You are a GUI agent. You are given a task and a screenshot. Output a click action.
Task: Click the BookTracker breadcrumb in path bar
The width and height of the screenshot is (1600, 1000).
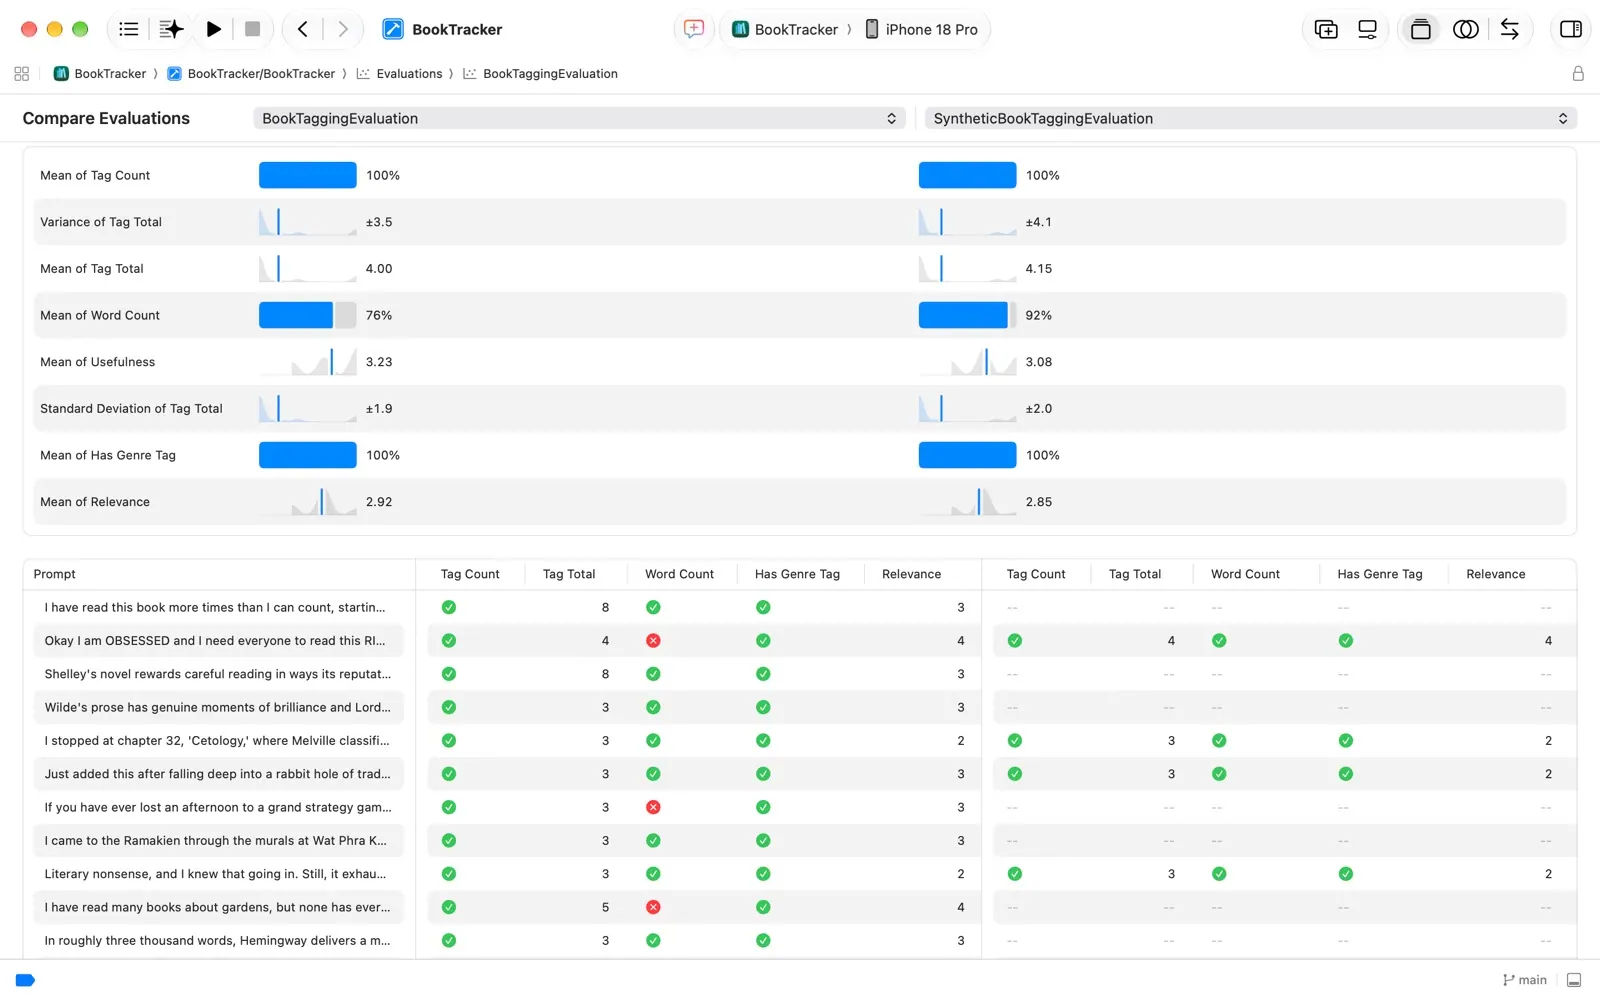click(x=100, y=74)
